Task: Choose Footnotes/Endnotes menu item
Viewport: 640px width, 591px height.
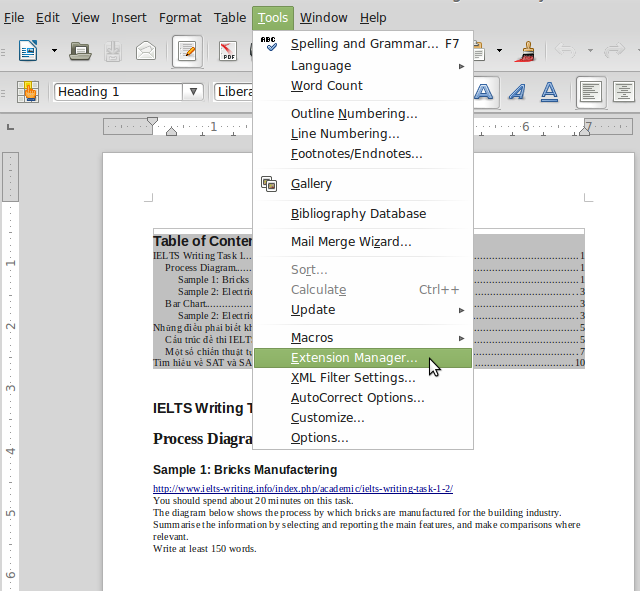Action: point(363,153)
